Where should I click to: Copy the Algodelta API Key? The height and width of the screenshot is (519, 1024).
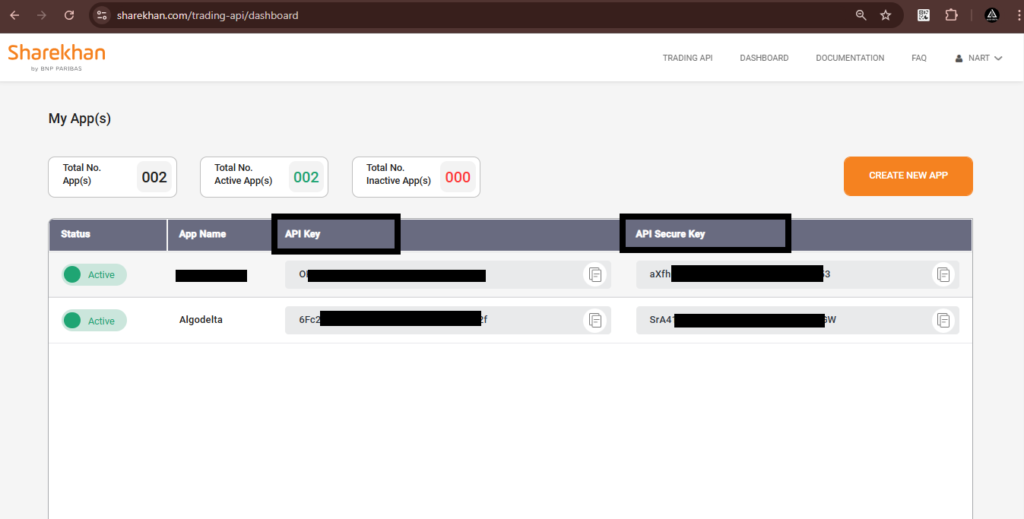(x=595, y=320)
